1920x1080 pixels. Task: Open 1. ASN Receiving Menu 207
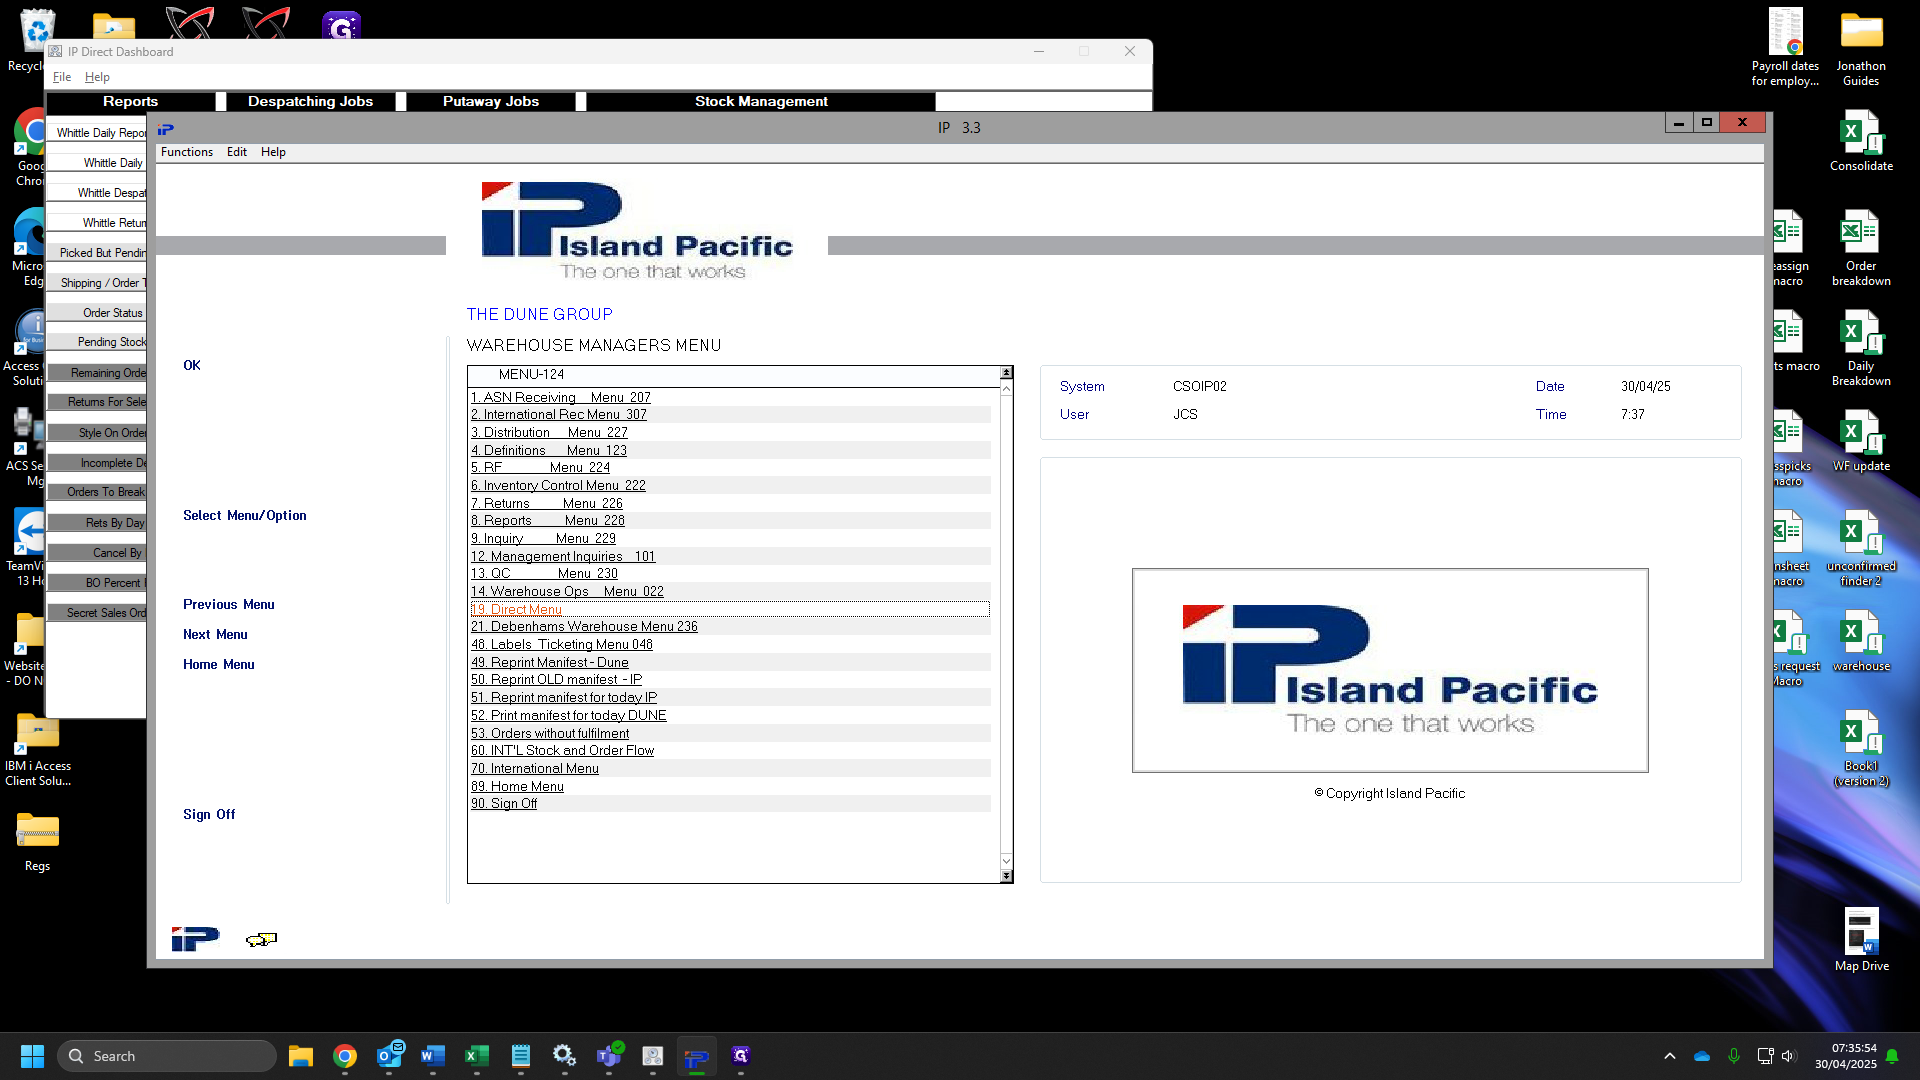(x=561, y=397)
